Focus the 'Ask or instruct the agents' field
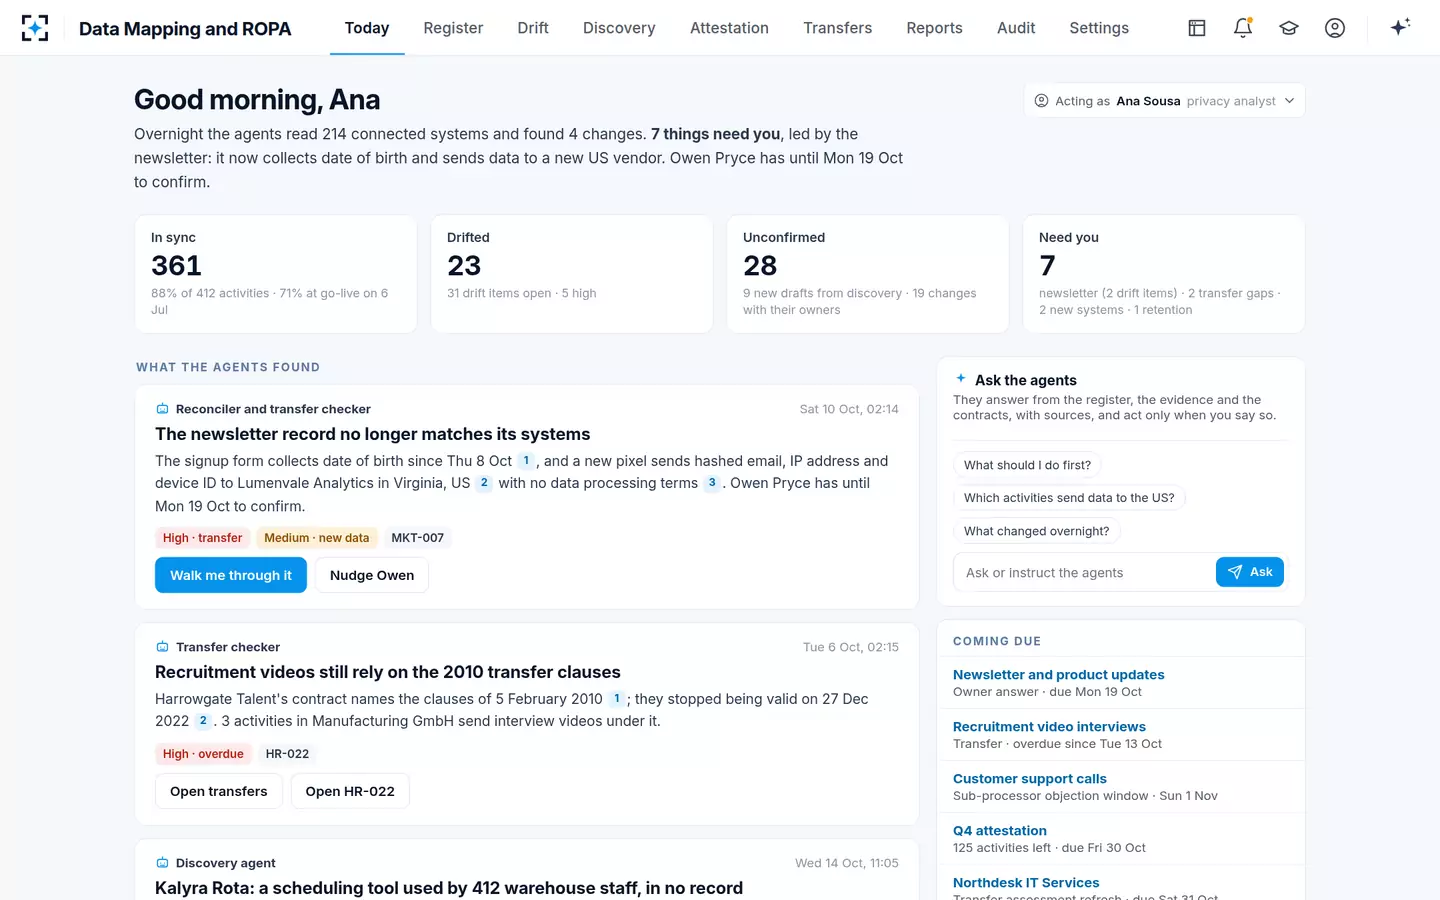Image resolution: width=1440 pixels, height=900 pixels. [x=1085, y=573]
